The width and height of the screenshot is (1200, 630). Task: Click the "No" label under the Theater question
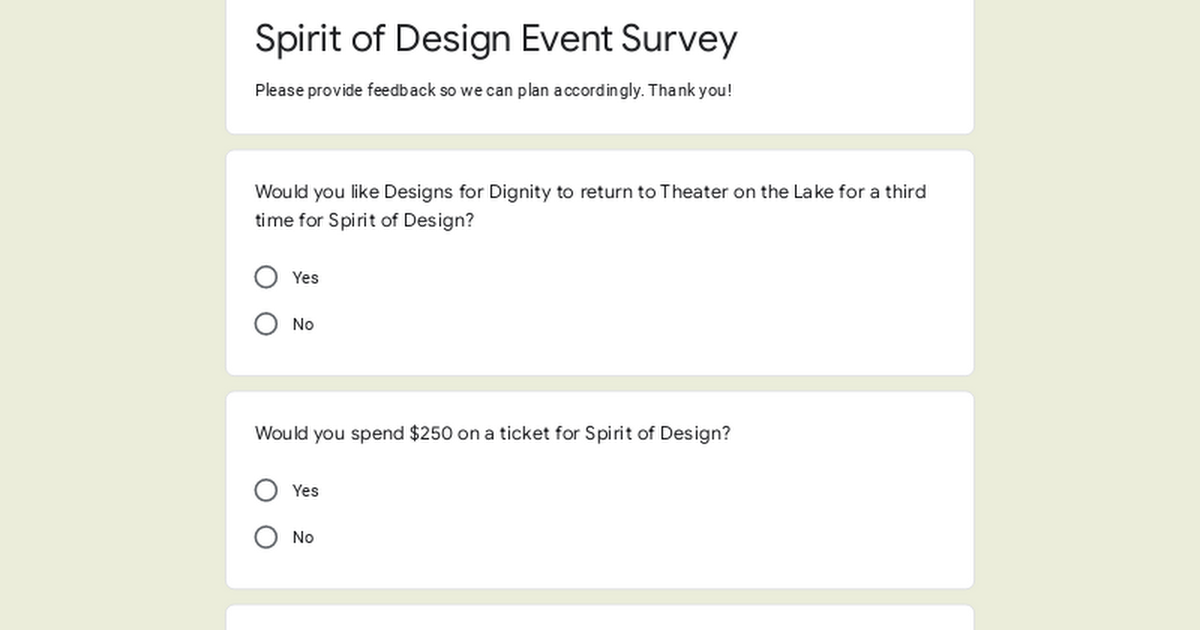303,325
